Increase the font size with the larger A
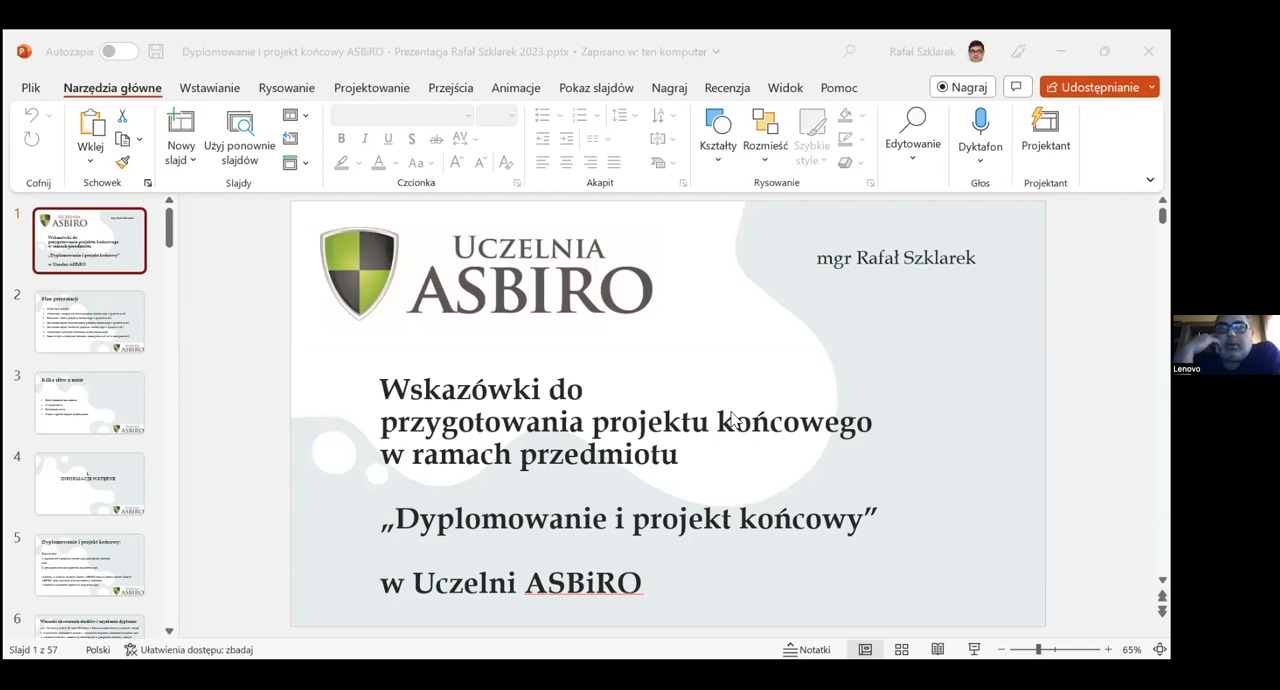This screenshot has height=690, width=1280. (x=456, y=162)
